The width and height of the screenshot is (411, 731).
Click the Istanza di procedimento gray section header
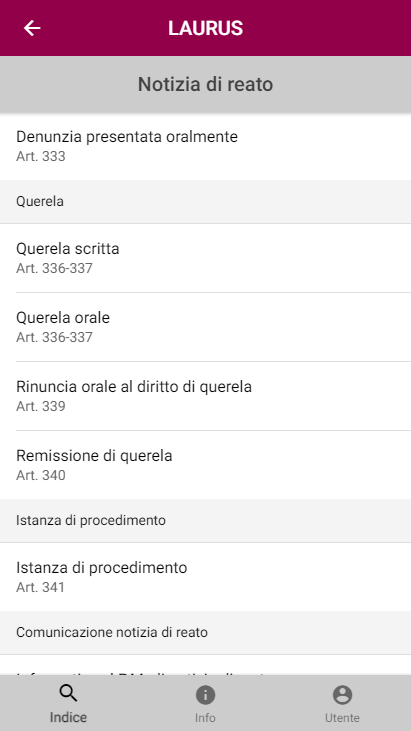pyautogui.click(x=206, y=520)
